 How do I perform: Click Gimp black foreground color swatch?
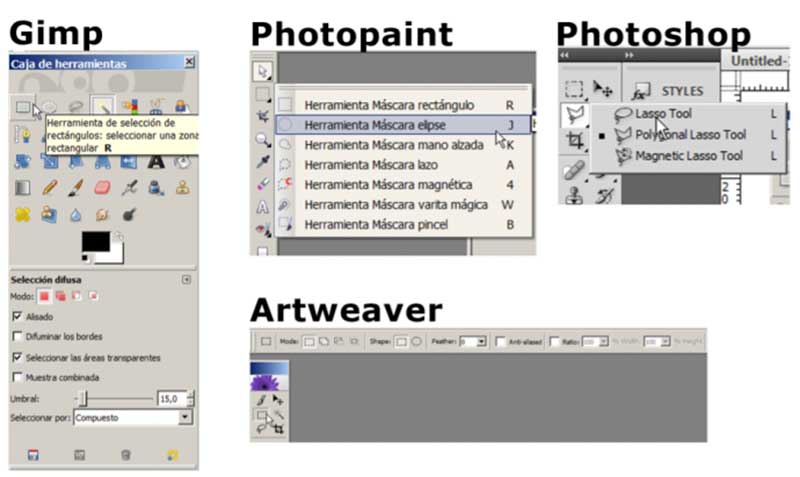click(95, 241)
